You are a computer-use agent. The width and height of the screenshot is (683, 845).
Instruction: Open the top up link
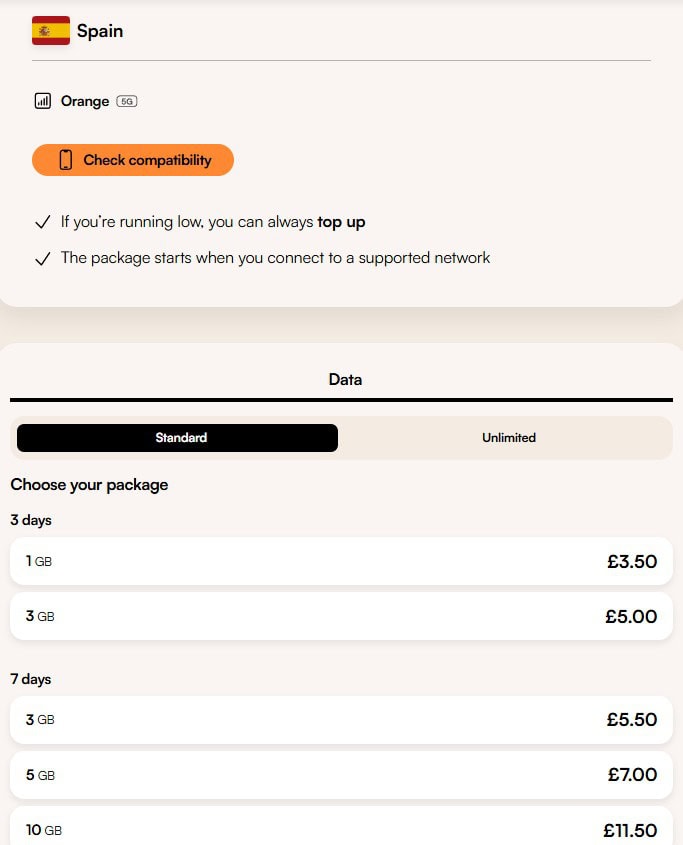coord(342,221)
